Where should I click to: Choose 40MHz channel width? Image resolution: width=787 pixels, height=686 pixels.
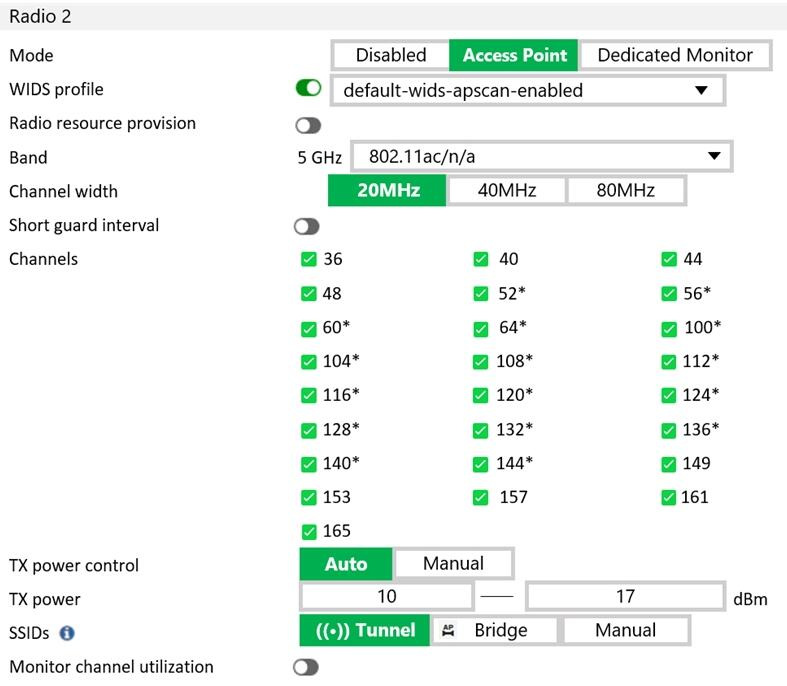tap(506, 191)
